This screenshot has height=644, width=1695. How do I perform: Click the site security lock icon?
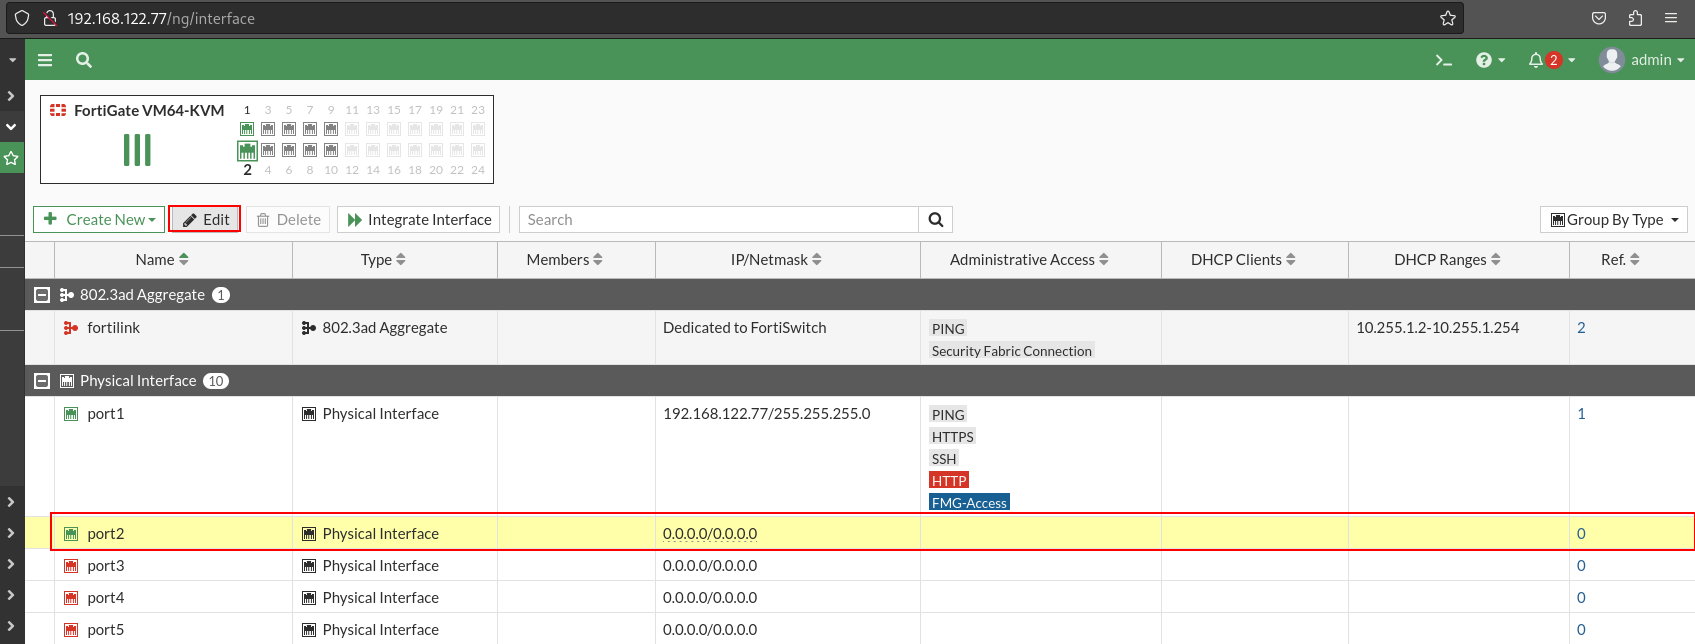coord(49,18)
